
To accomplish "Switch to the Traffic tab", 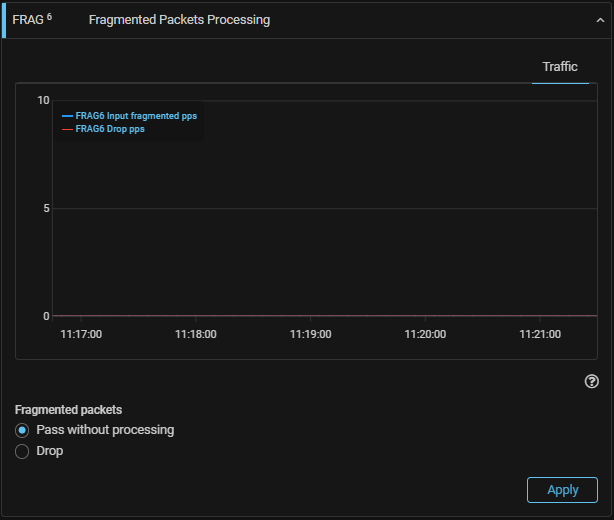I will coord(560,67).
